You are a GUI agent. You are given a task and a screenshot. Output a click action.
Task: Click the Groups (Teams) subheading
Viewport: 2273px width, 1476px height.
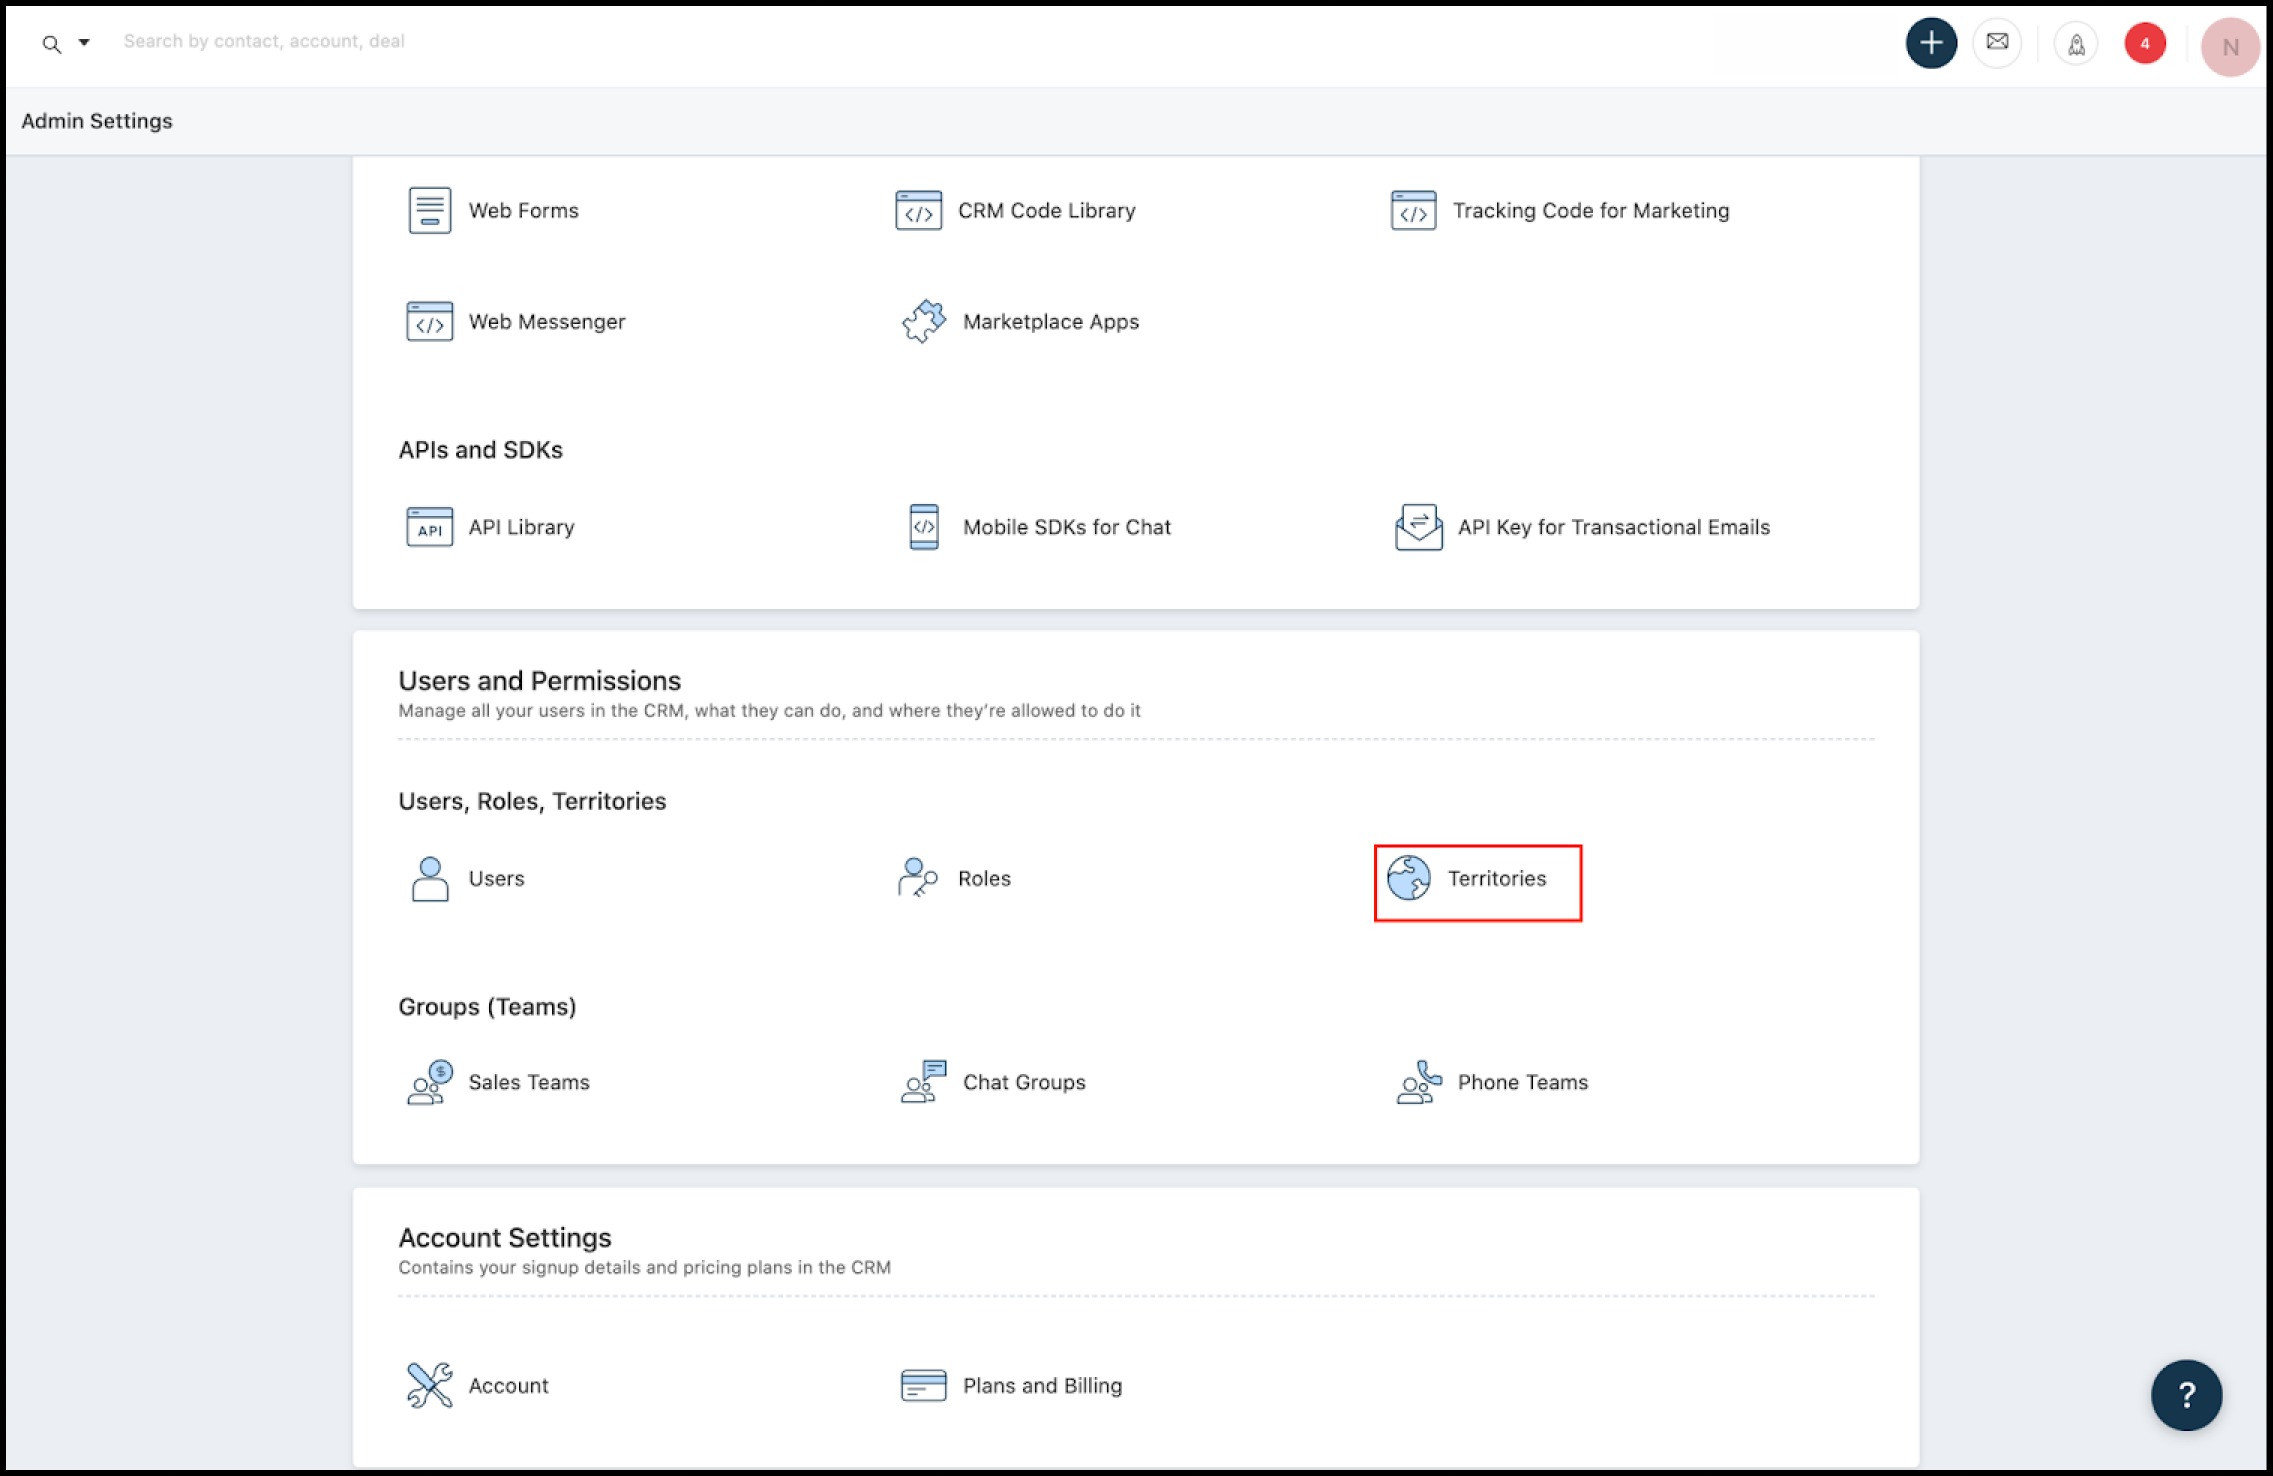point(487,1006)
